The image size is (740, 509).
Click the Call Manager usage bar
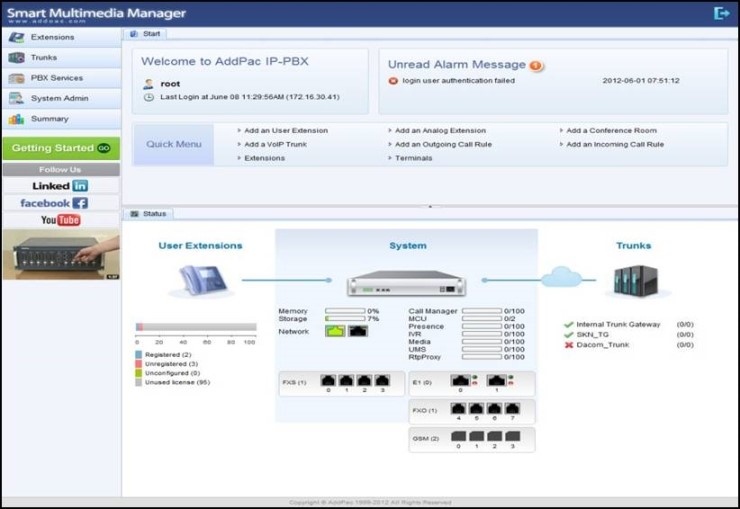pyautogui.click(x=482, y=311)
